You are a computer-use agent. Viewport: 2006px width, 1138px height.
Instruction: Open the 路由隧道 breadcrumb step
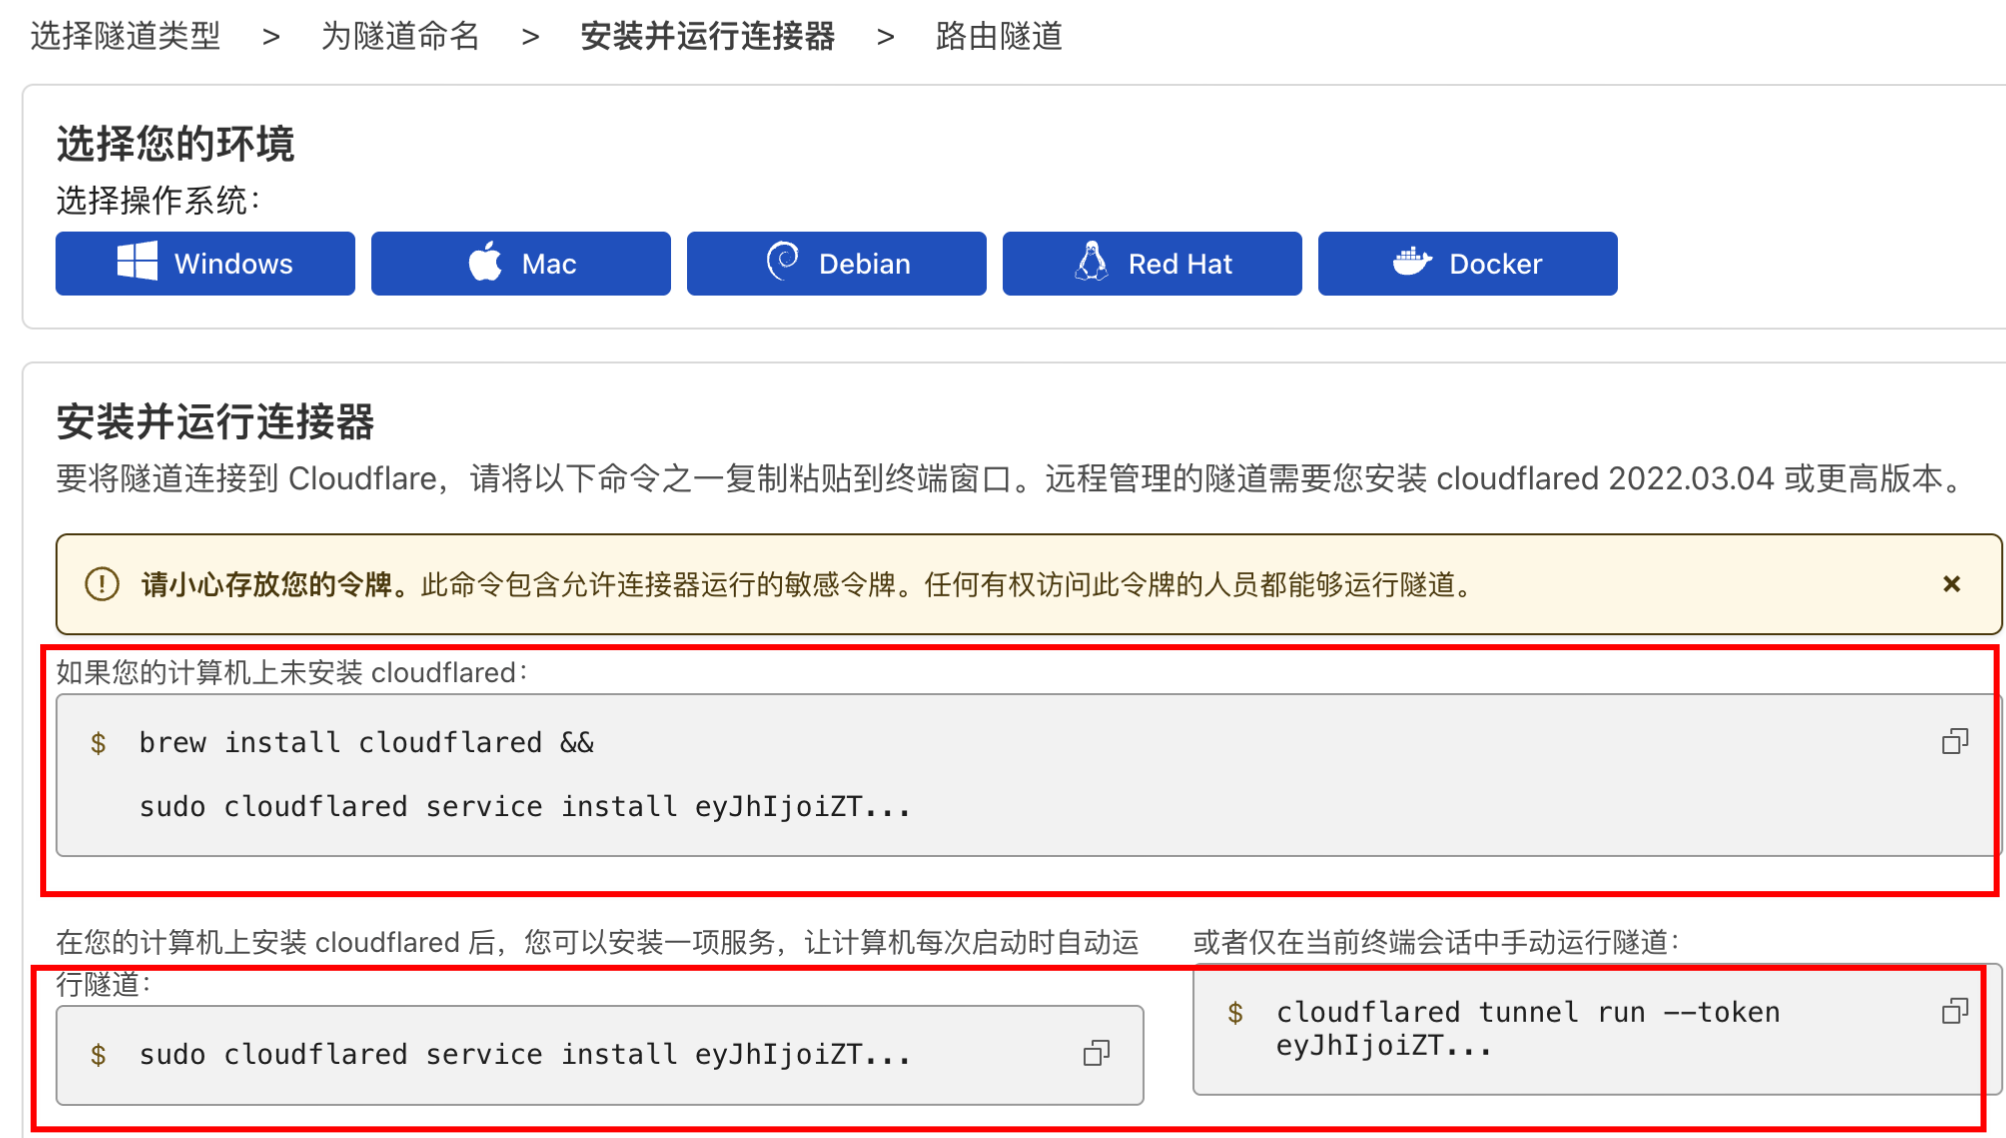999,37
